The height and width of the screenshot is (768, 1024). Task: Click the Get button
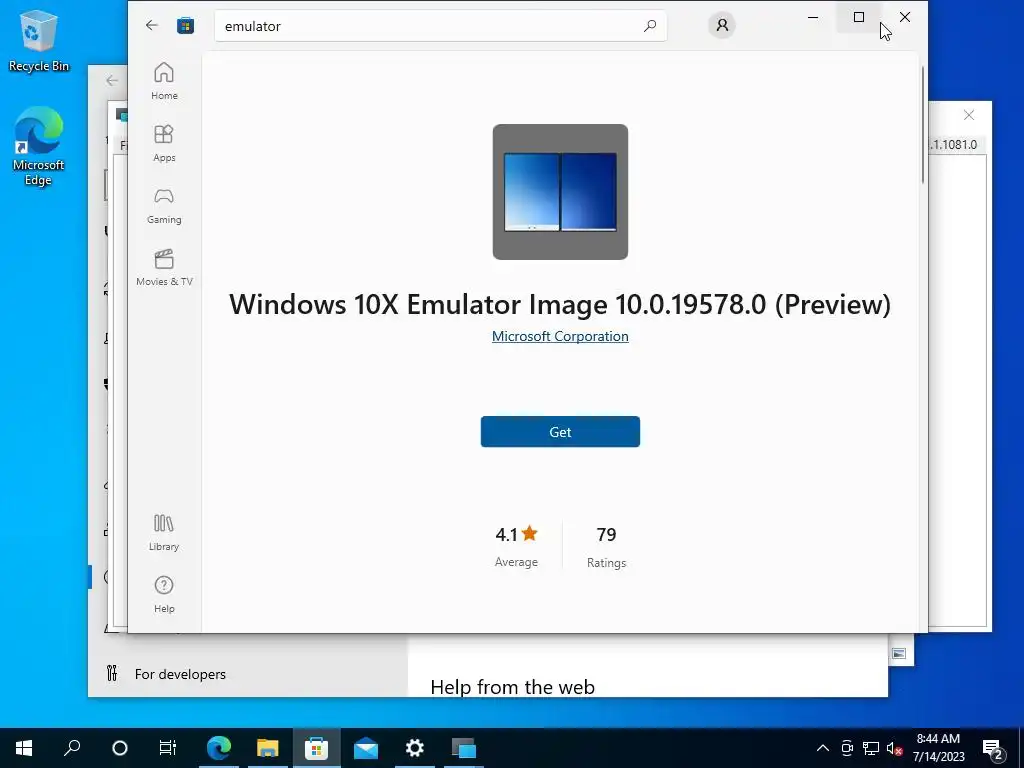pos(560,432)
